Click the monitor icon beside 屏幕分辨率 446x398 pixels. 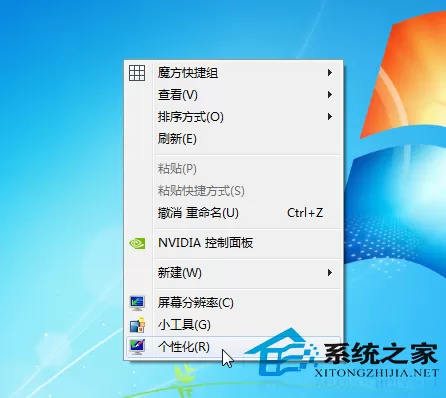pyautogui.click(x=137, y=303)
